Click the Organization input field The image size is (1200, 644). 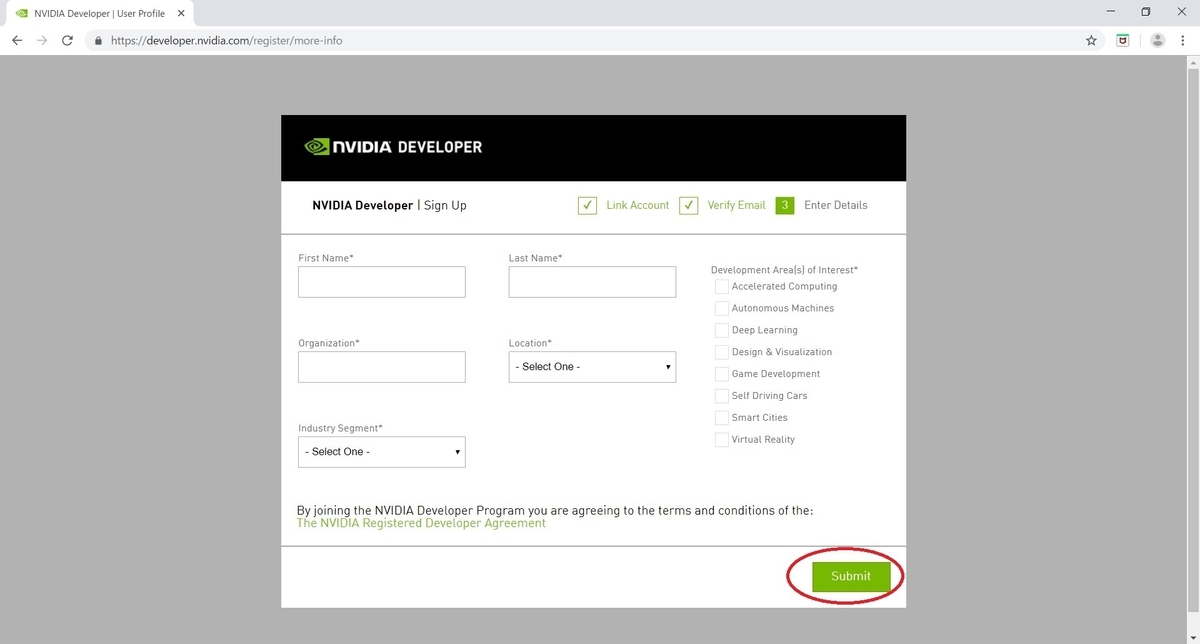pyautogui.click(x=381, y=367)
